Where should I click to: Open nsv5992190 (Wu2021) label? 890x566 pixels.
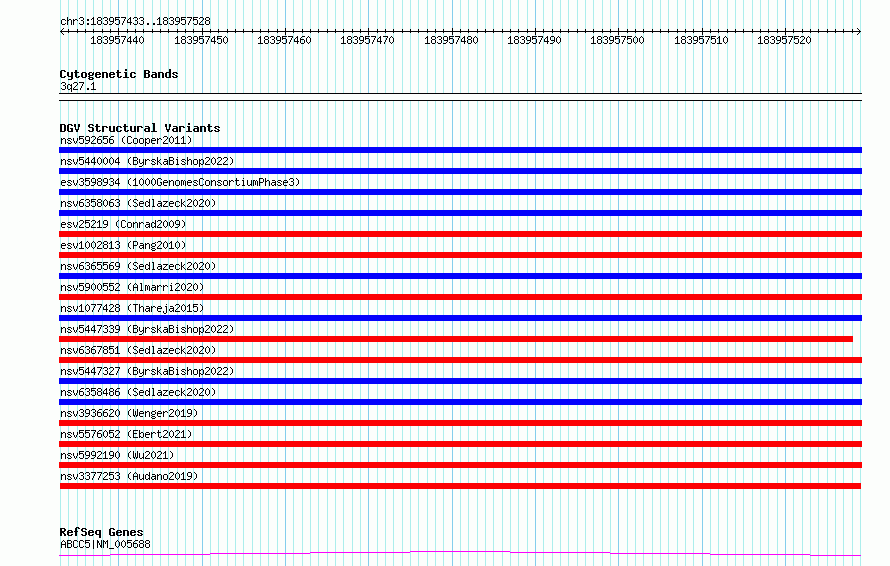coord(117,455)
